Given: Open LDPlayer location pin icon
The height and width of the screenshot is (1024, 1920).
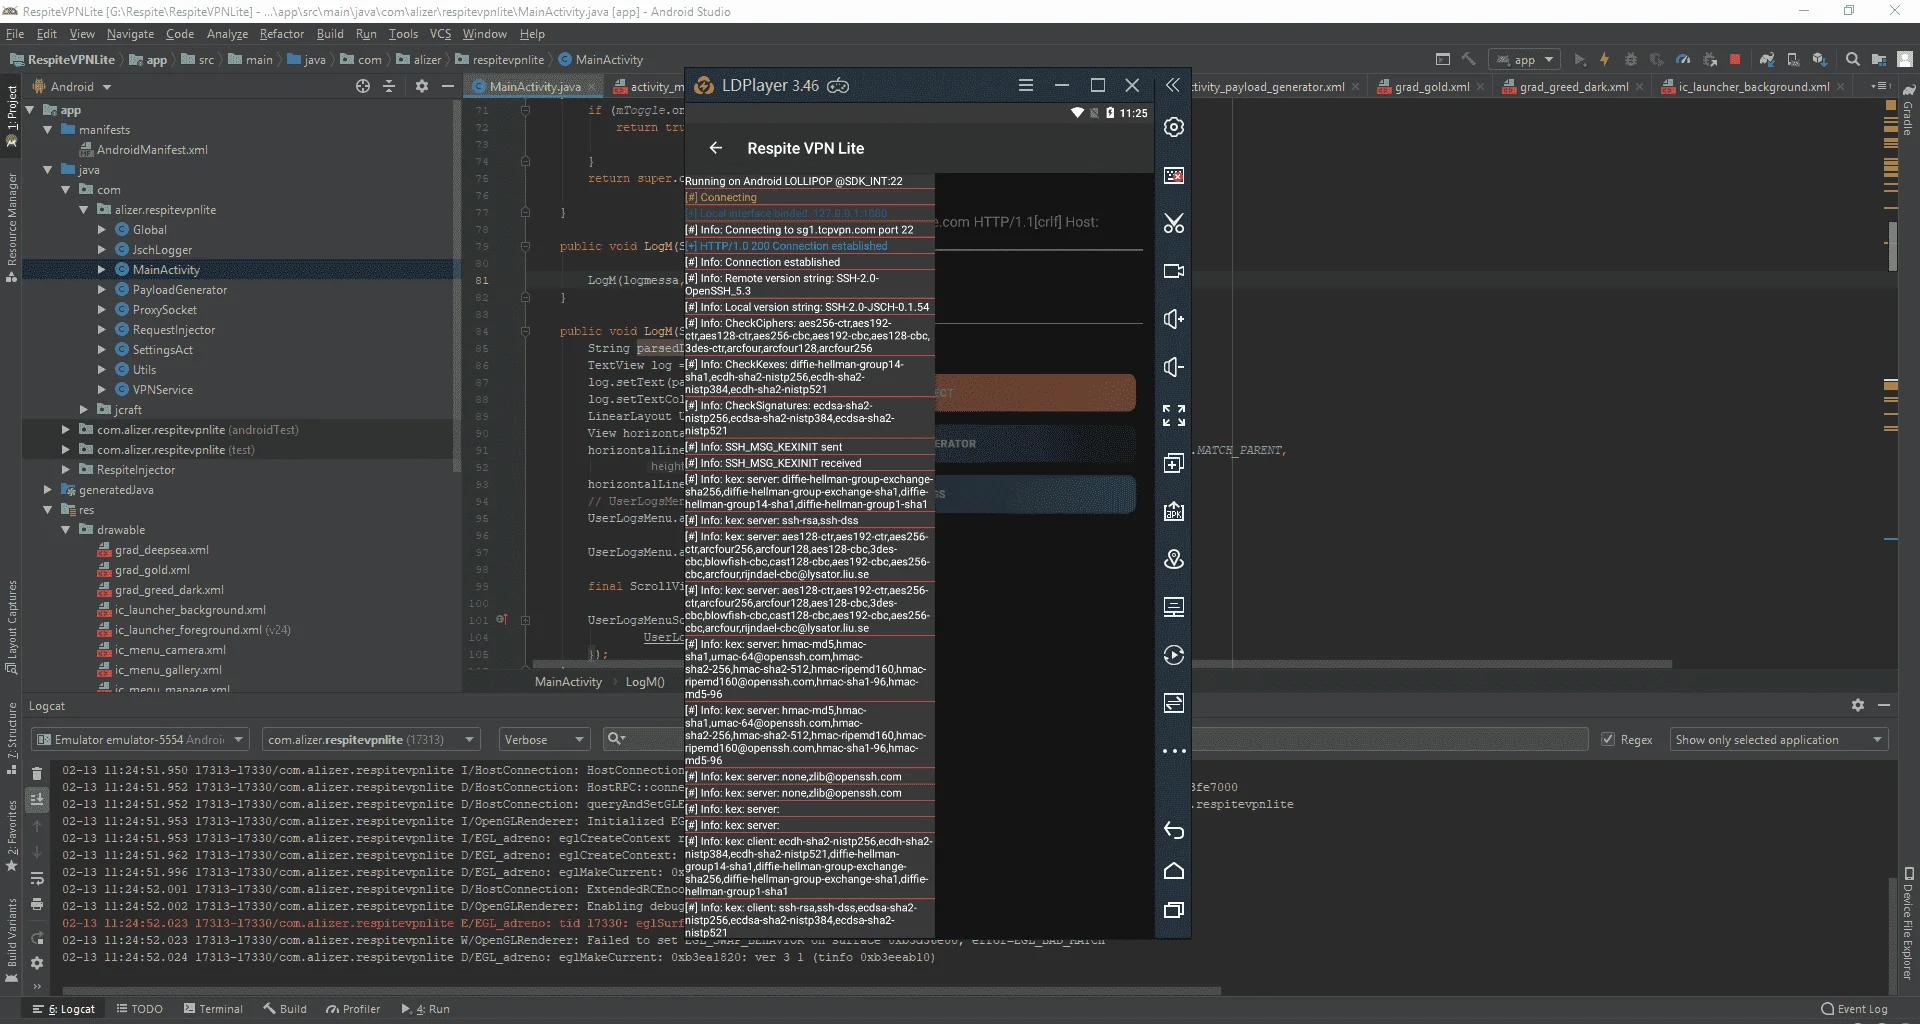Looking at the screenshot, I should click(x=1174, y=559).
